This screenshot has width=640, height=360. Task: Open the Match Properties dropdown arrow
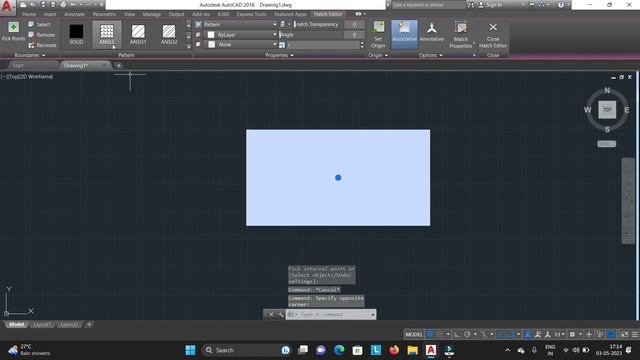[474, 43]
